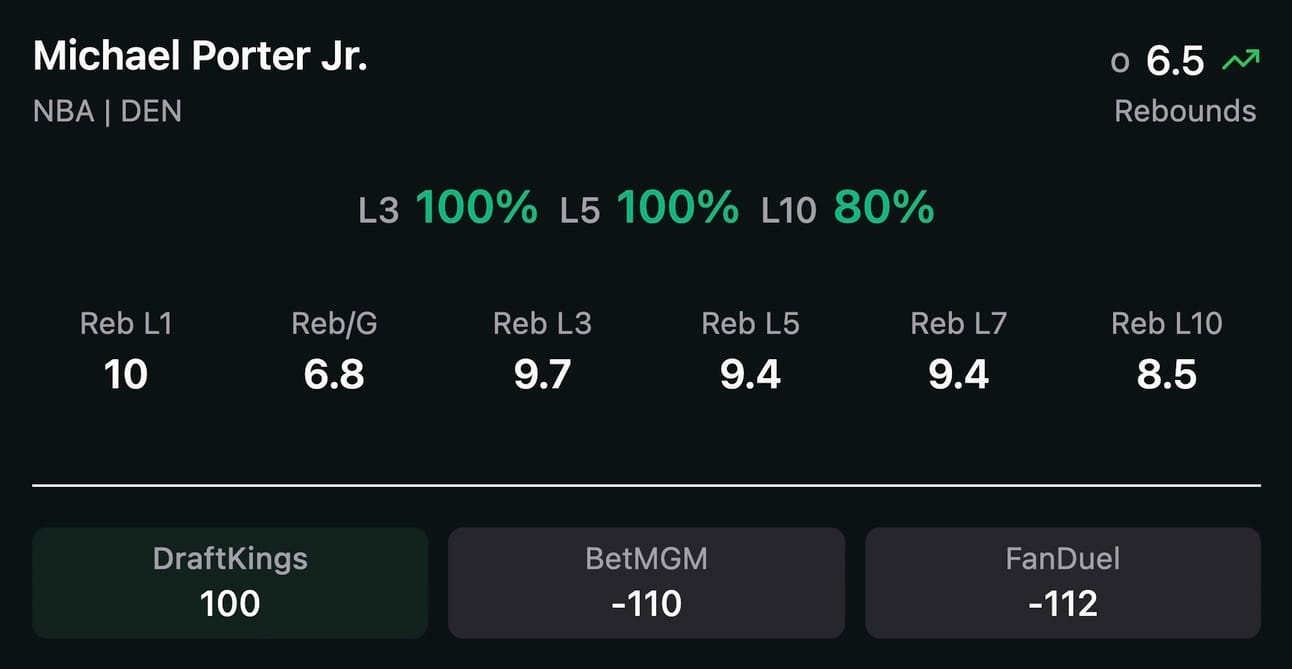Select the DraftKings odds card

pyautogui.click(x=230, y=583)
